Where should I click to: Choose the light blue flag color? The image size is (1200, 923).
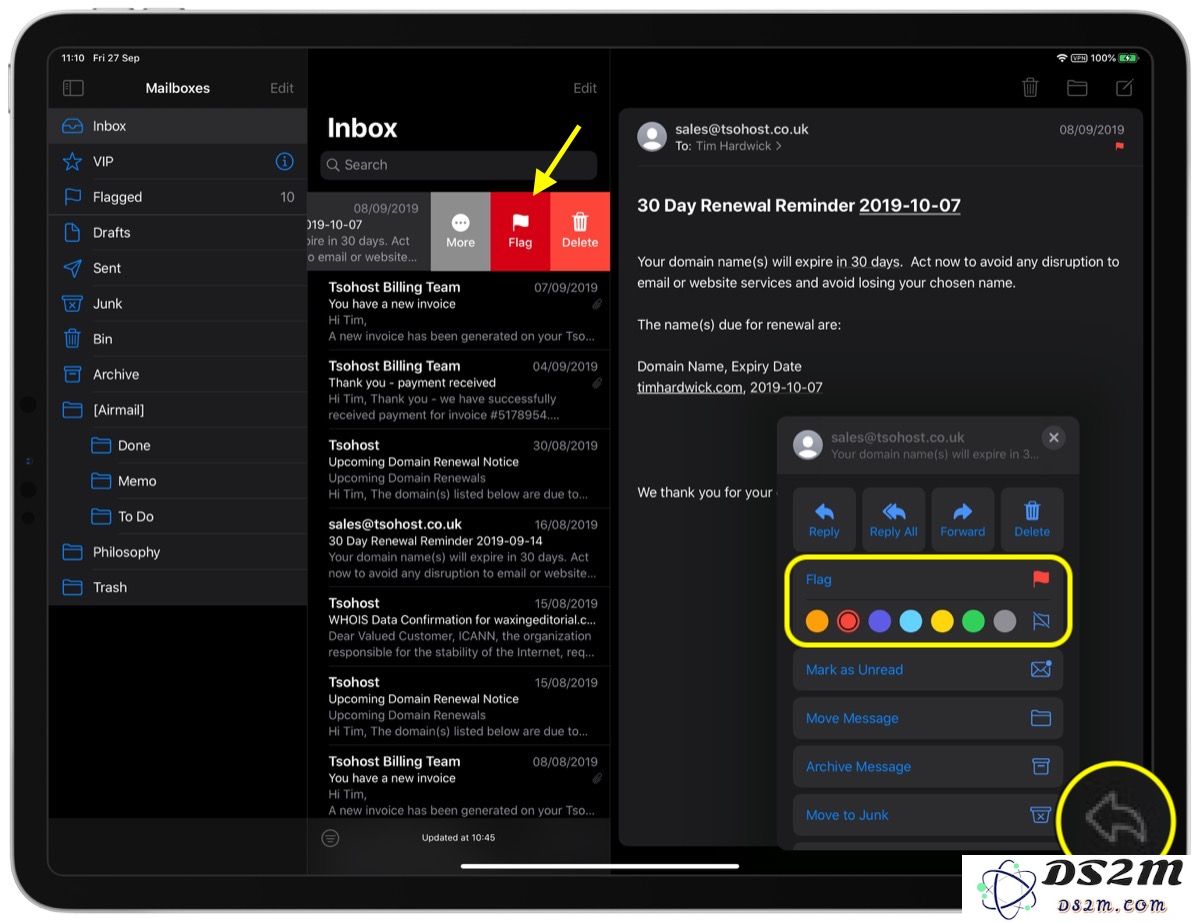911,621
